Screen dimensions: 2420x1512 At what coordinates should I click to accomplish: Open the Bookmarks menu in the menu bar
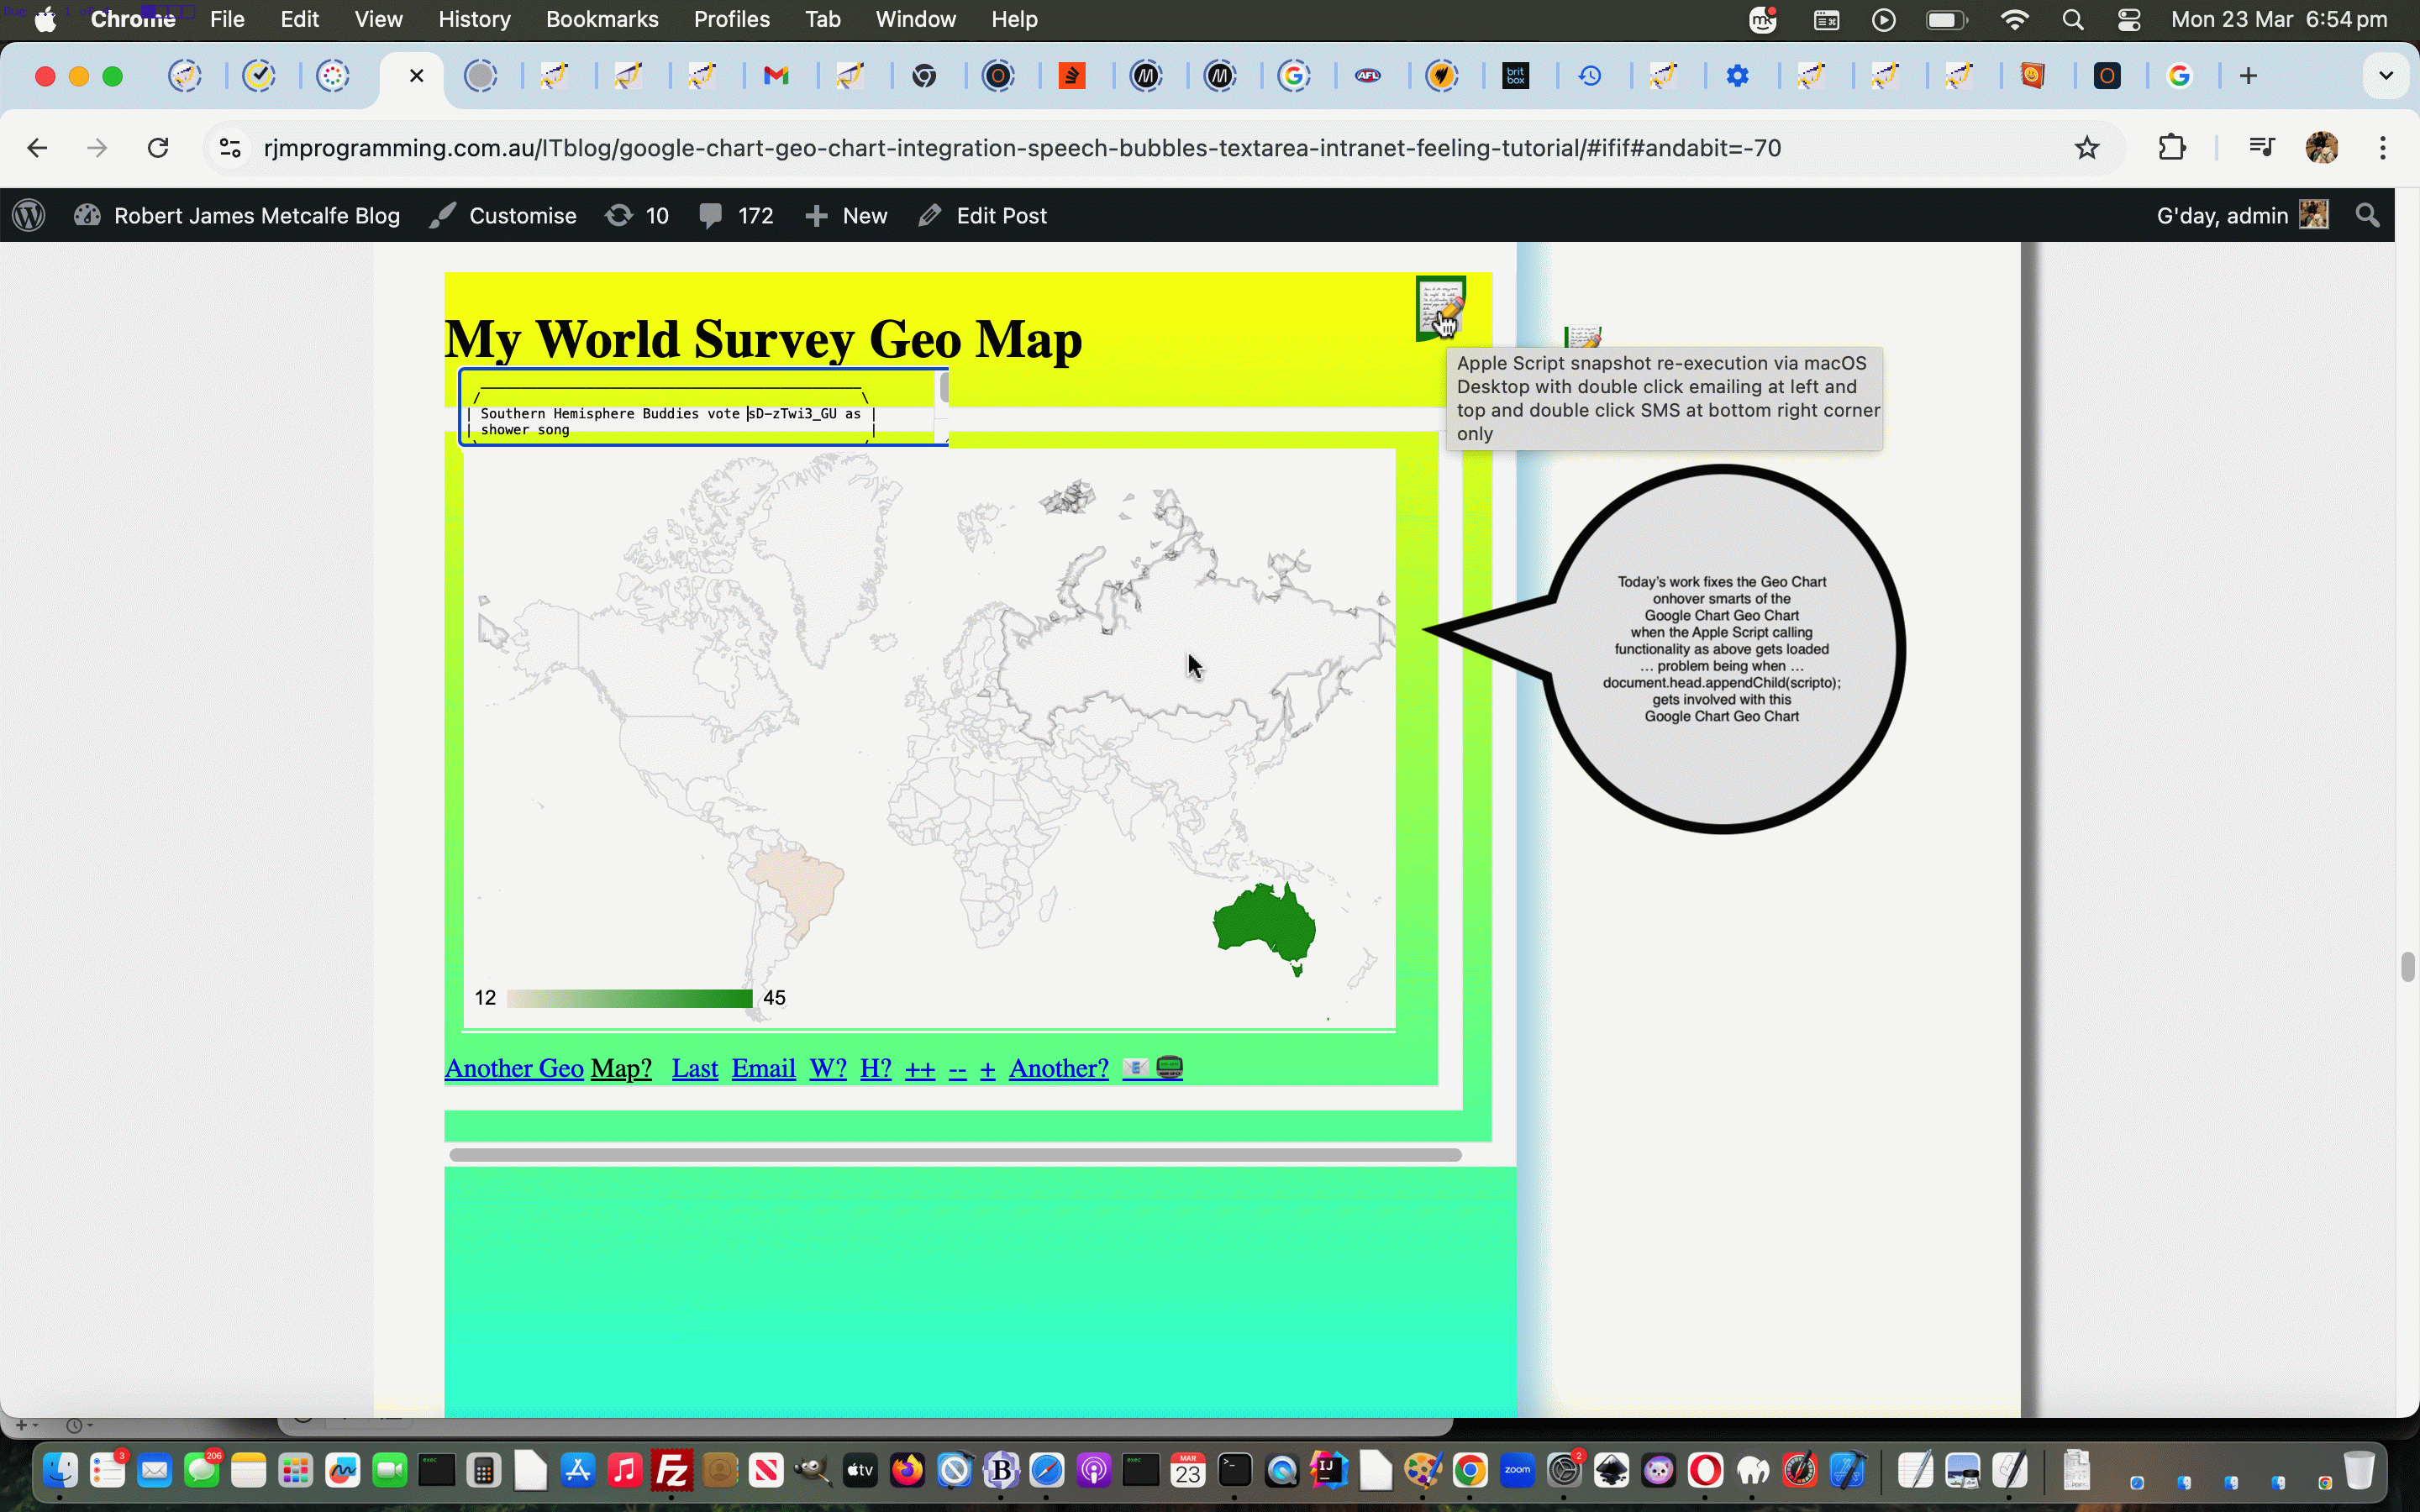[601, 19]
